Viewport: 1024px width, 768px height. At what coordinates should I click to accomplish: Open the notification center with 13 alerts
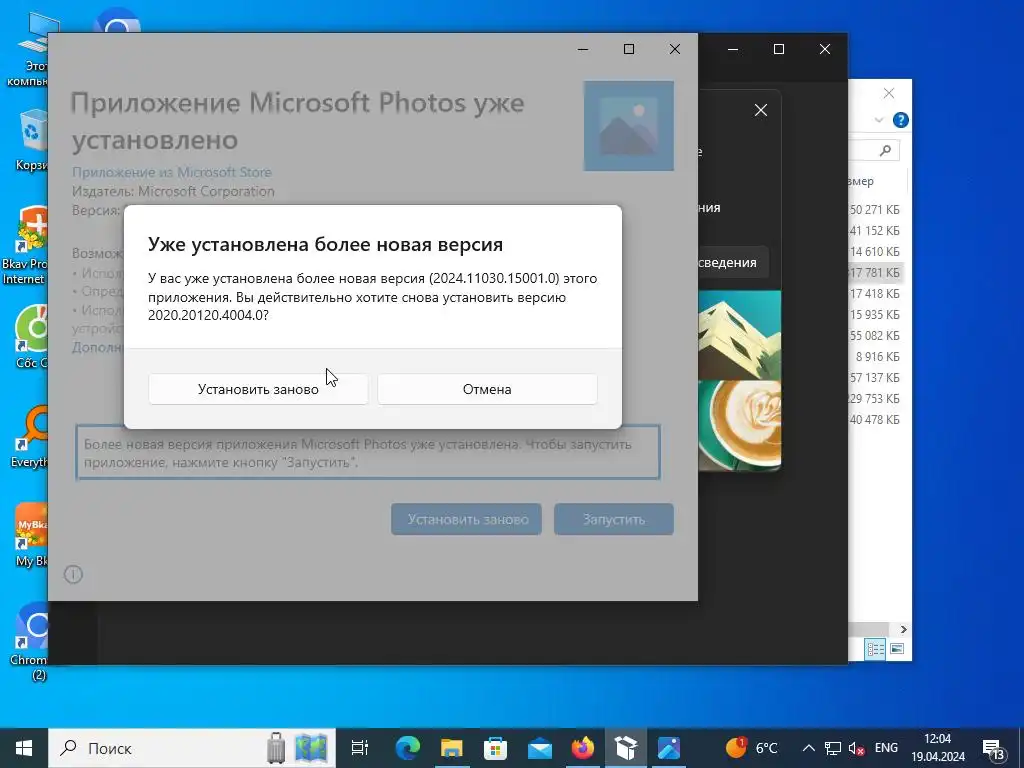point(994,749)
